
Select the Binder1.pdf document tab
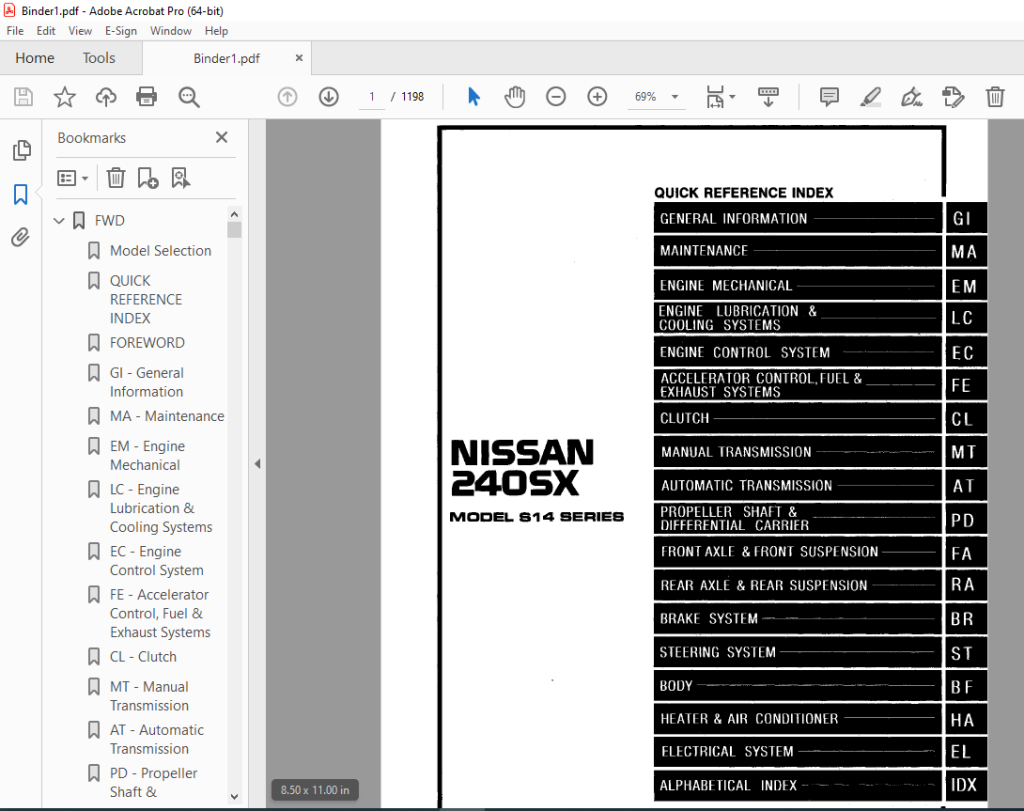tap(226, 58)
